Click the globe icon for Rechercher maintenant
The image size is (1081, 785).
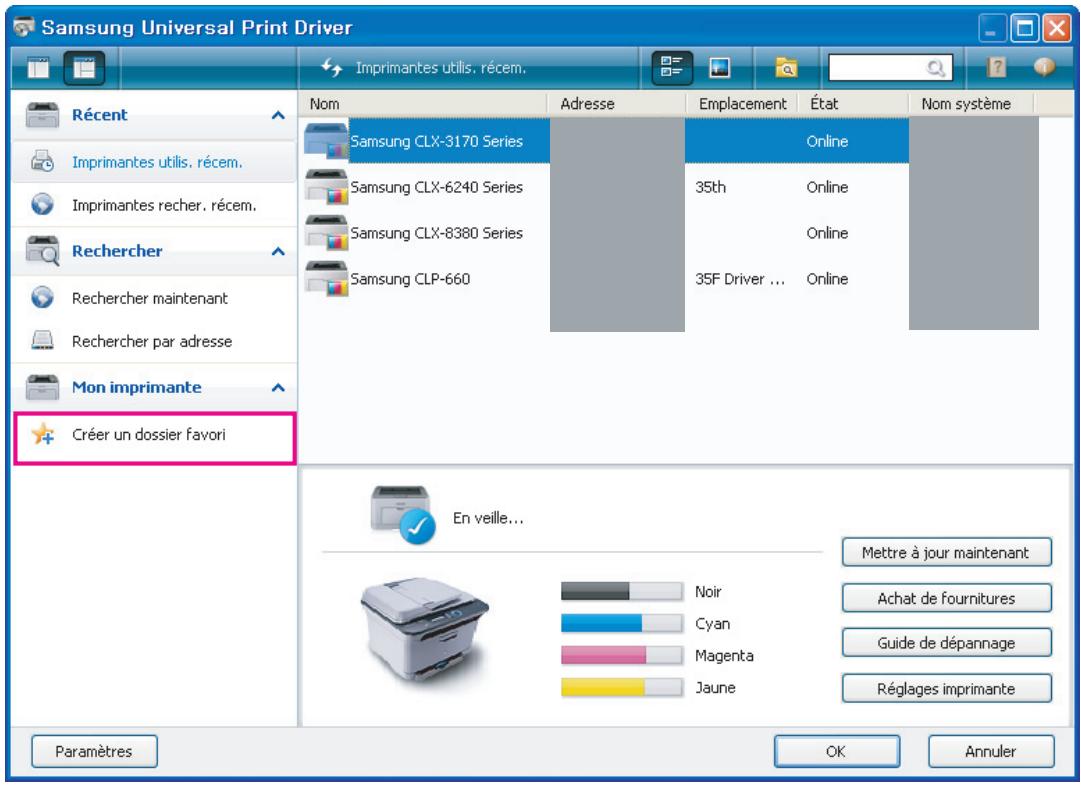coord(42,297)
